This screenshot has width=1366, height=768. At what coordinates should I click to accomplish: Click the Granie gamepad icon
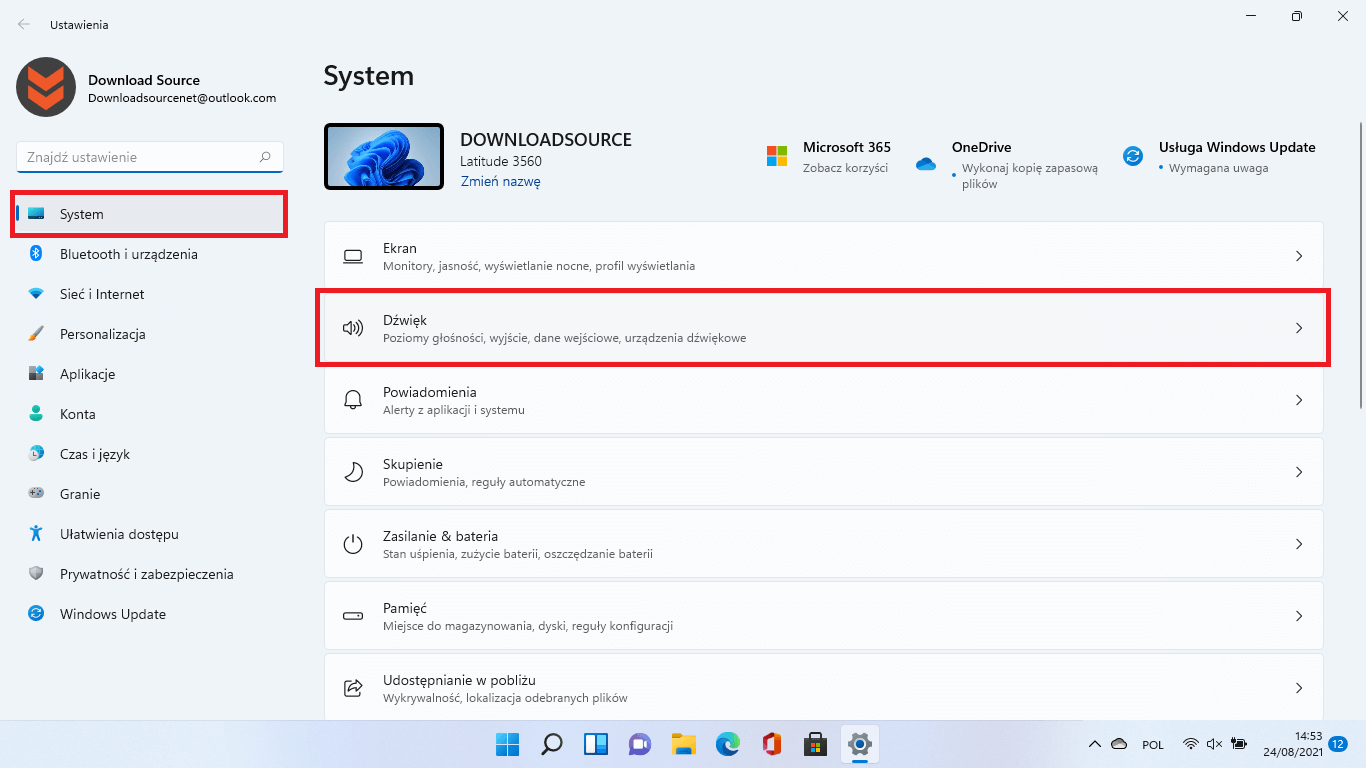tap(36, 494)
